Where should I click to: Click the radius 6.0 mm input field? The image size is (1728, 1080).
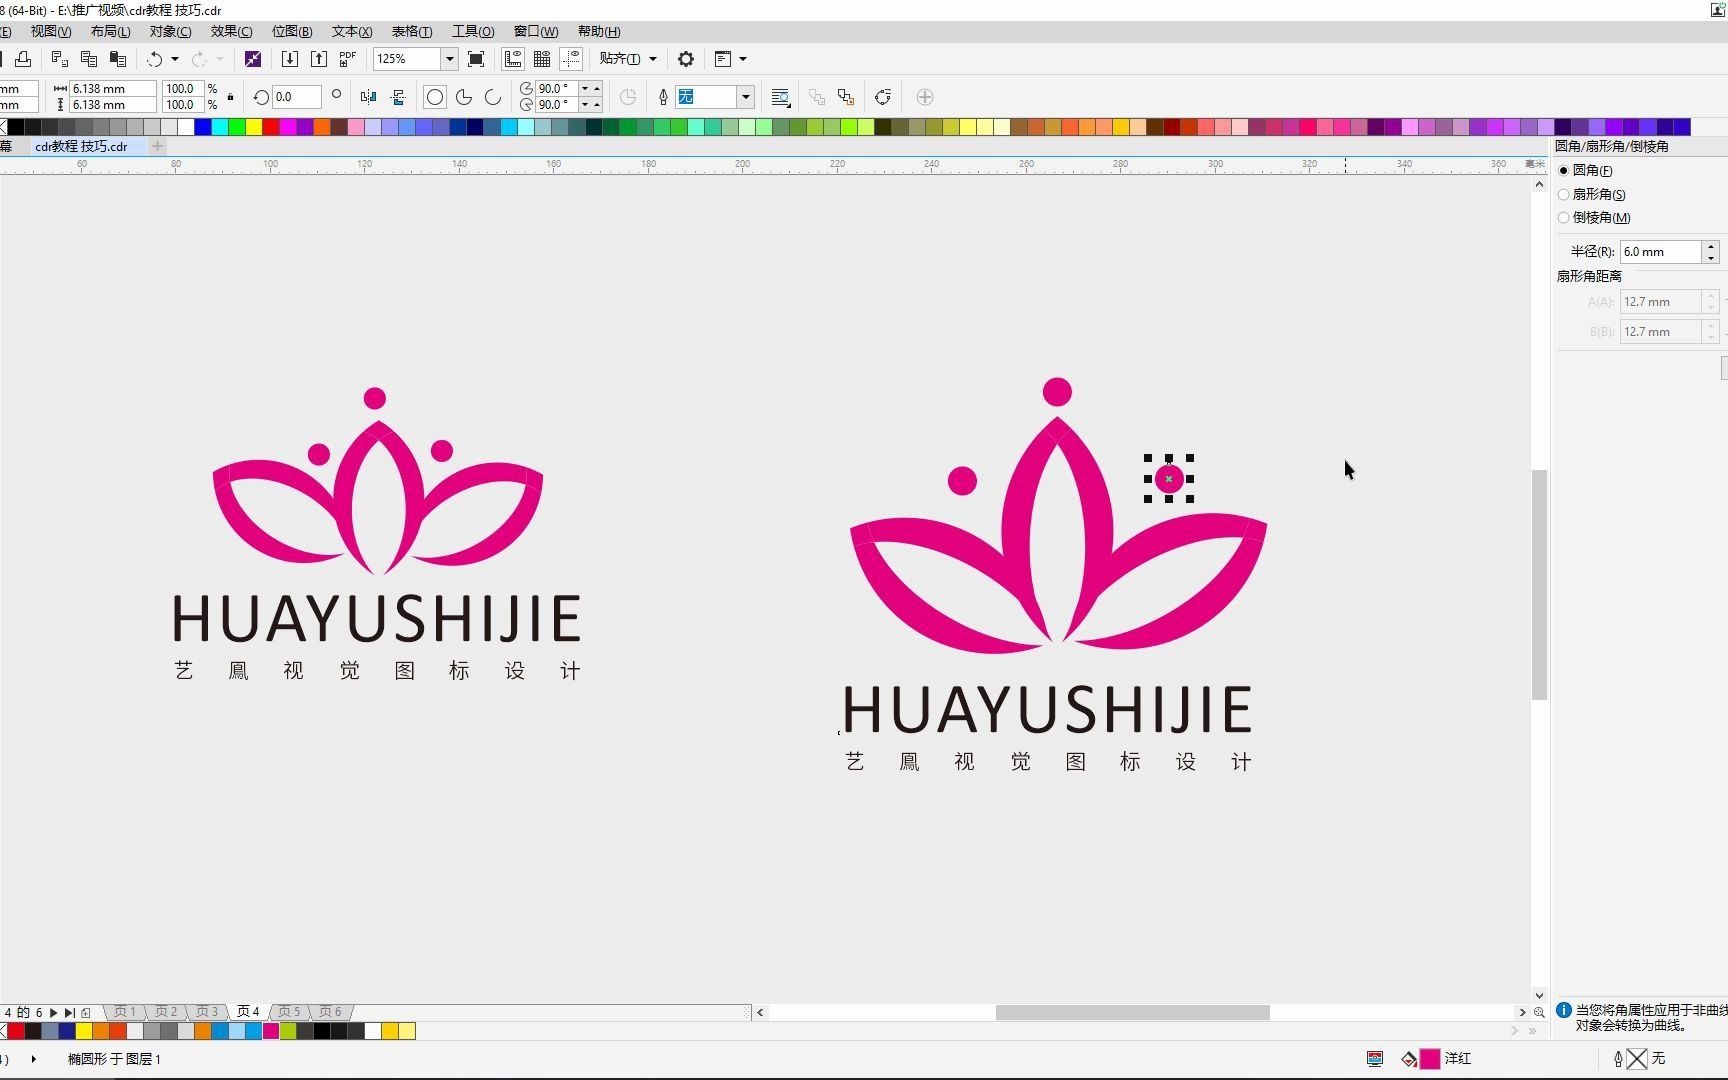(x=1661, y=252)
